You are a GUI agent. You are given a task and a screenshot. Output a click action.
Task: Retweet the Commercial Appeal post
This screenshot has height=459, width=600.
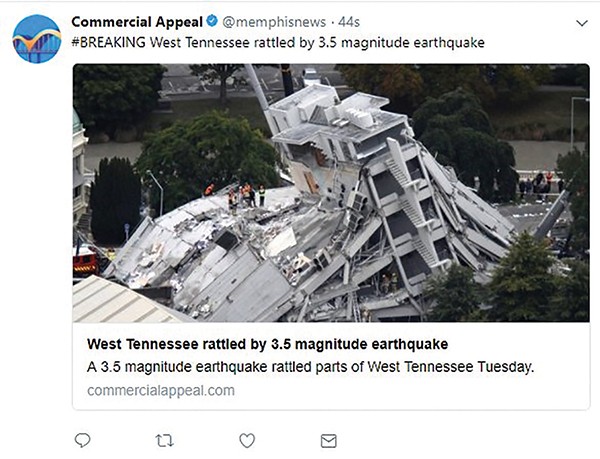165,440
